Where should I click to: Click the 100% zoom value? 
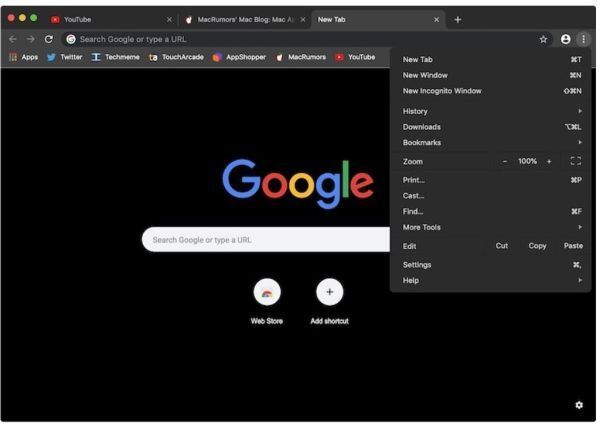pos(527,161)
